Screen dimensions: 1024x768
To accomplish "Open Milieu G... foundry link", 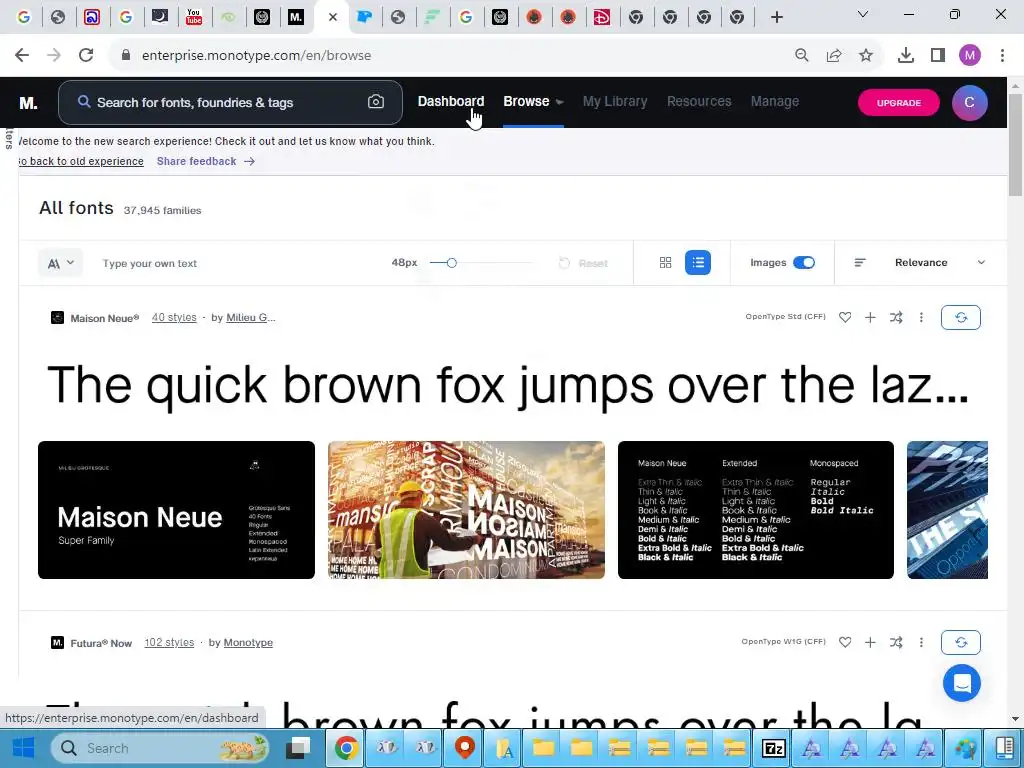I will point(251,317).
